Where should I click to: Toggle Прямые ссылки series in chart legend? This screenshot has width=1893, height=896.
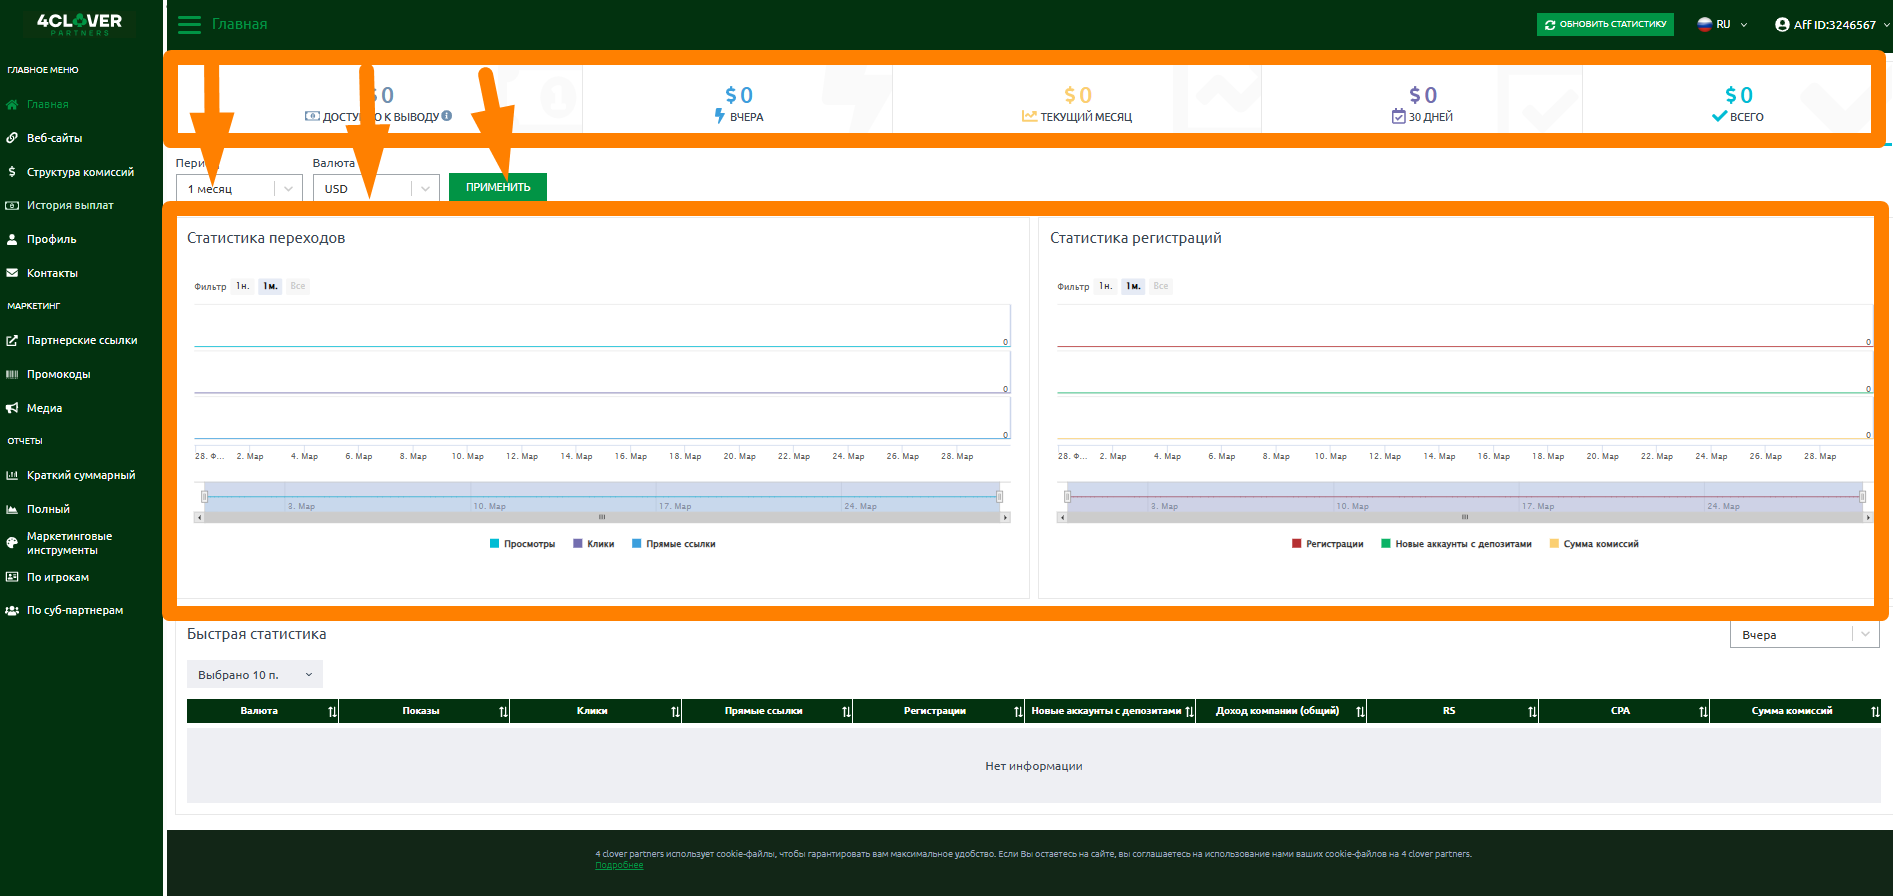coord(673,544)
